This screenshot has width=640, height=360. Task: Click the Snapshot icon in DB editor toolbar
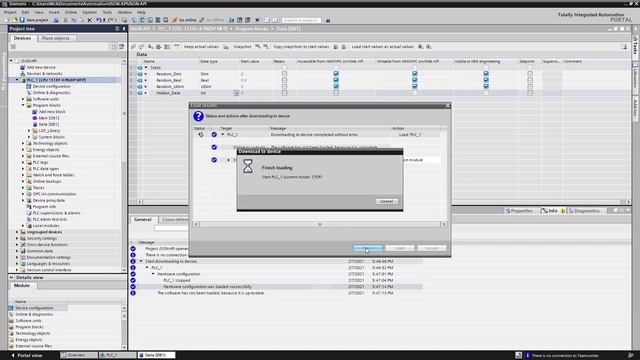(x=226, y=47)
